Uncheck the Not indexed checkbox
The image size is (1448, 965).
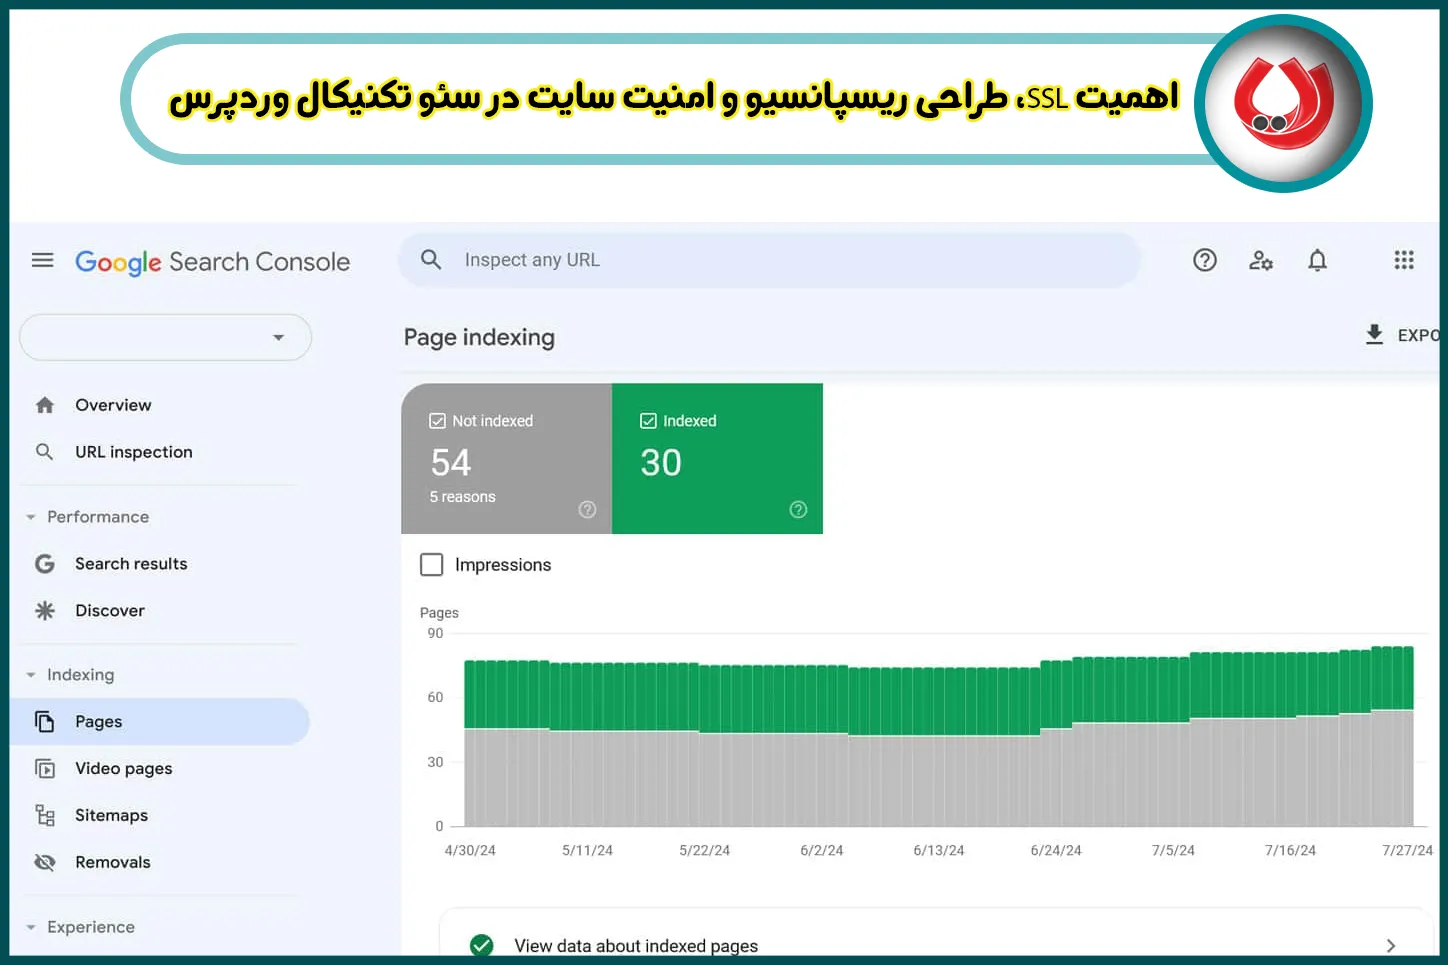pyautogui.click(x=438, y=420)
